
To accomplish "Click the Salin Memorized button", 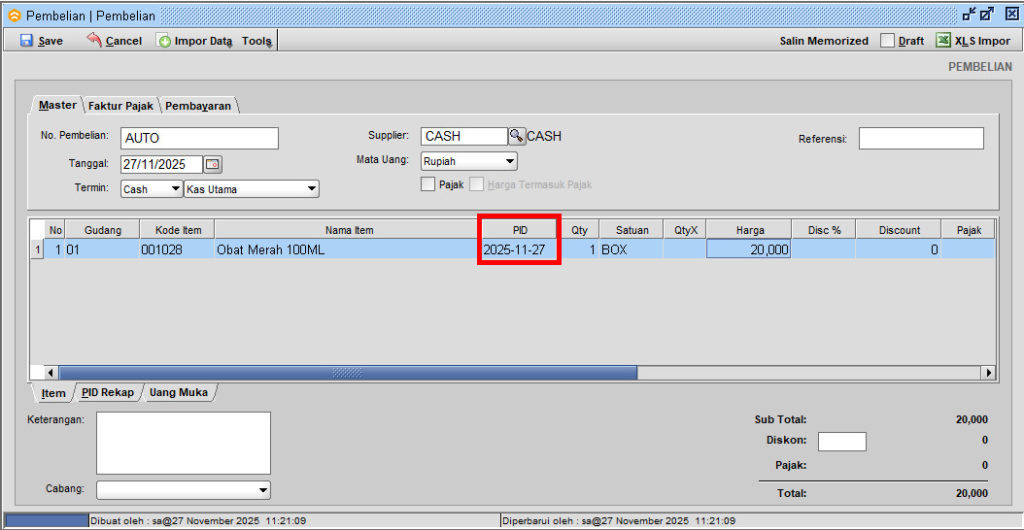I will 823,41.
